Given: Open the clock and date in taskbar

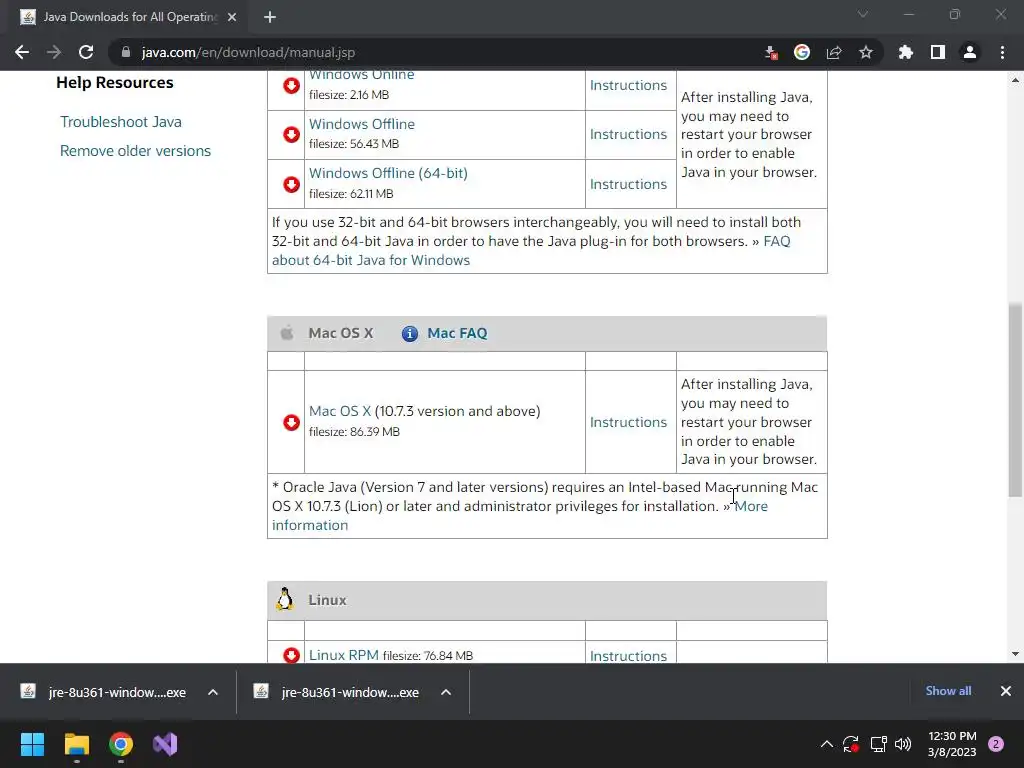Looking at the screenshot, I should [x=952, y=744].
